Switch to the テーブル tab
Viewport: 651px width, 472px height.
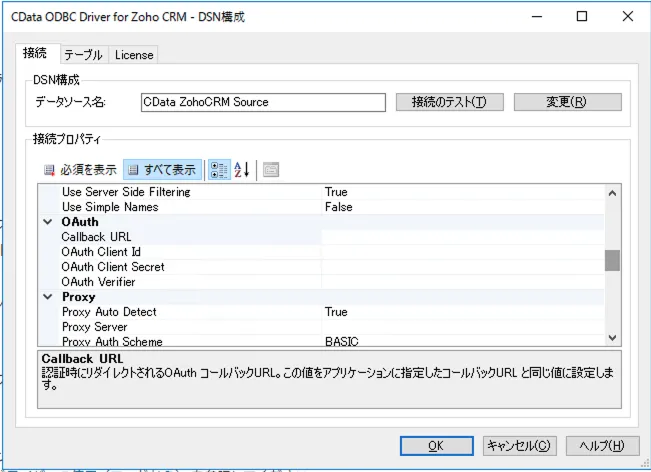tap(83, 55)
